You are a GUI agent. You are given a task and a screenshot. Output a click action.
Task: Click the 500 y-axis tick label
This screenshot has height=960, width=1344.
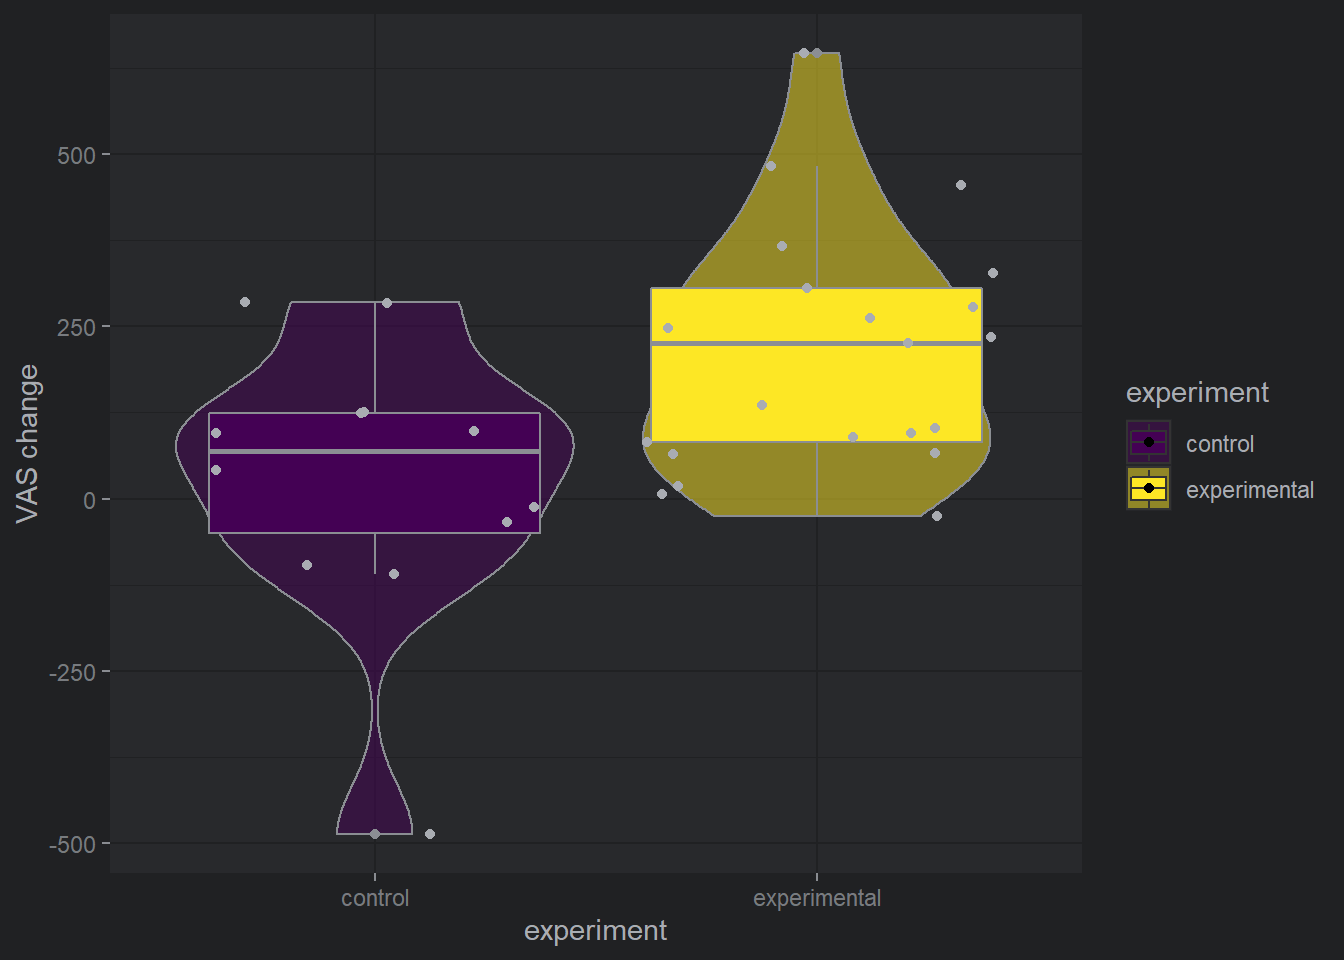click(x=77, y=155)
